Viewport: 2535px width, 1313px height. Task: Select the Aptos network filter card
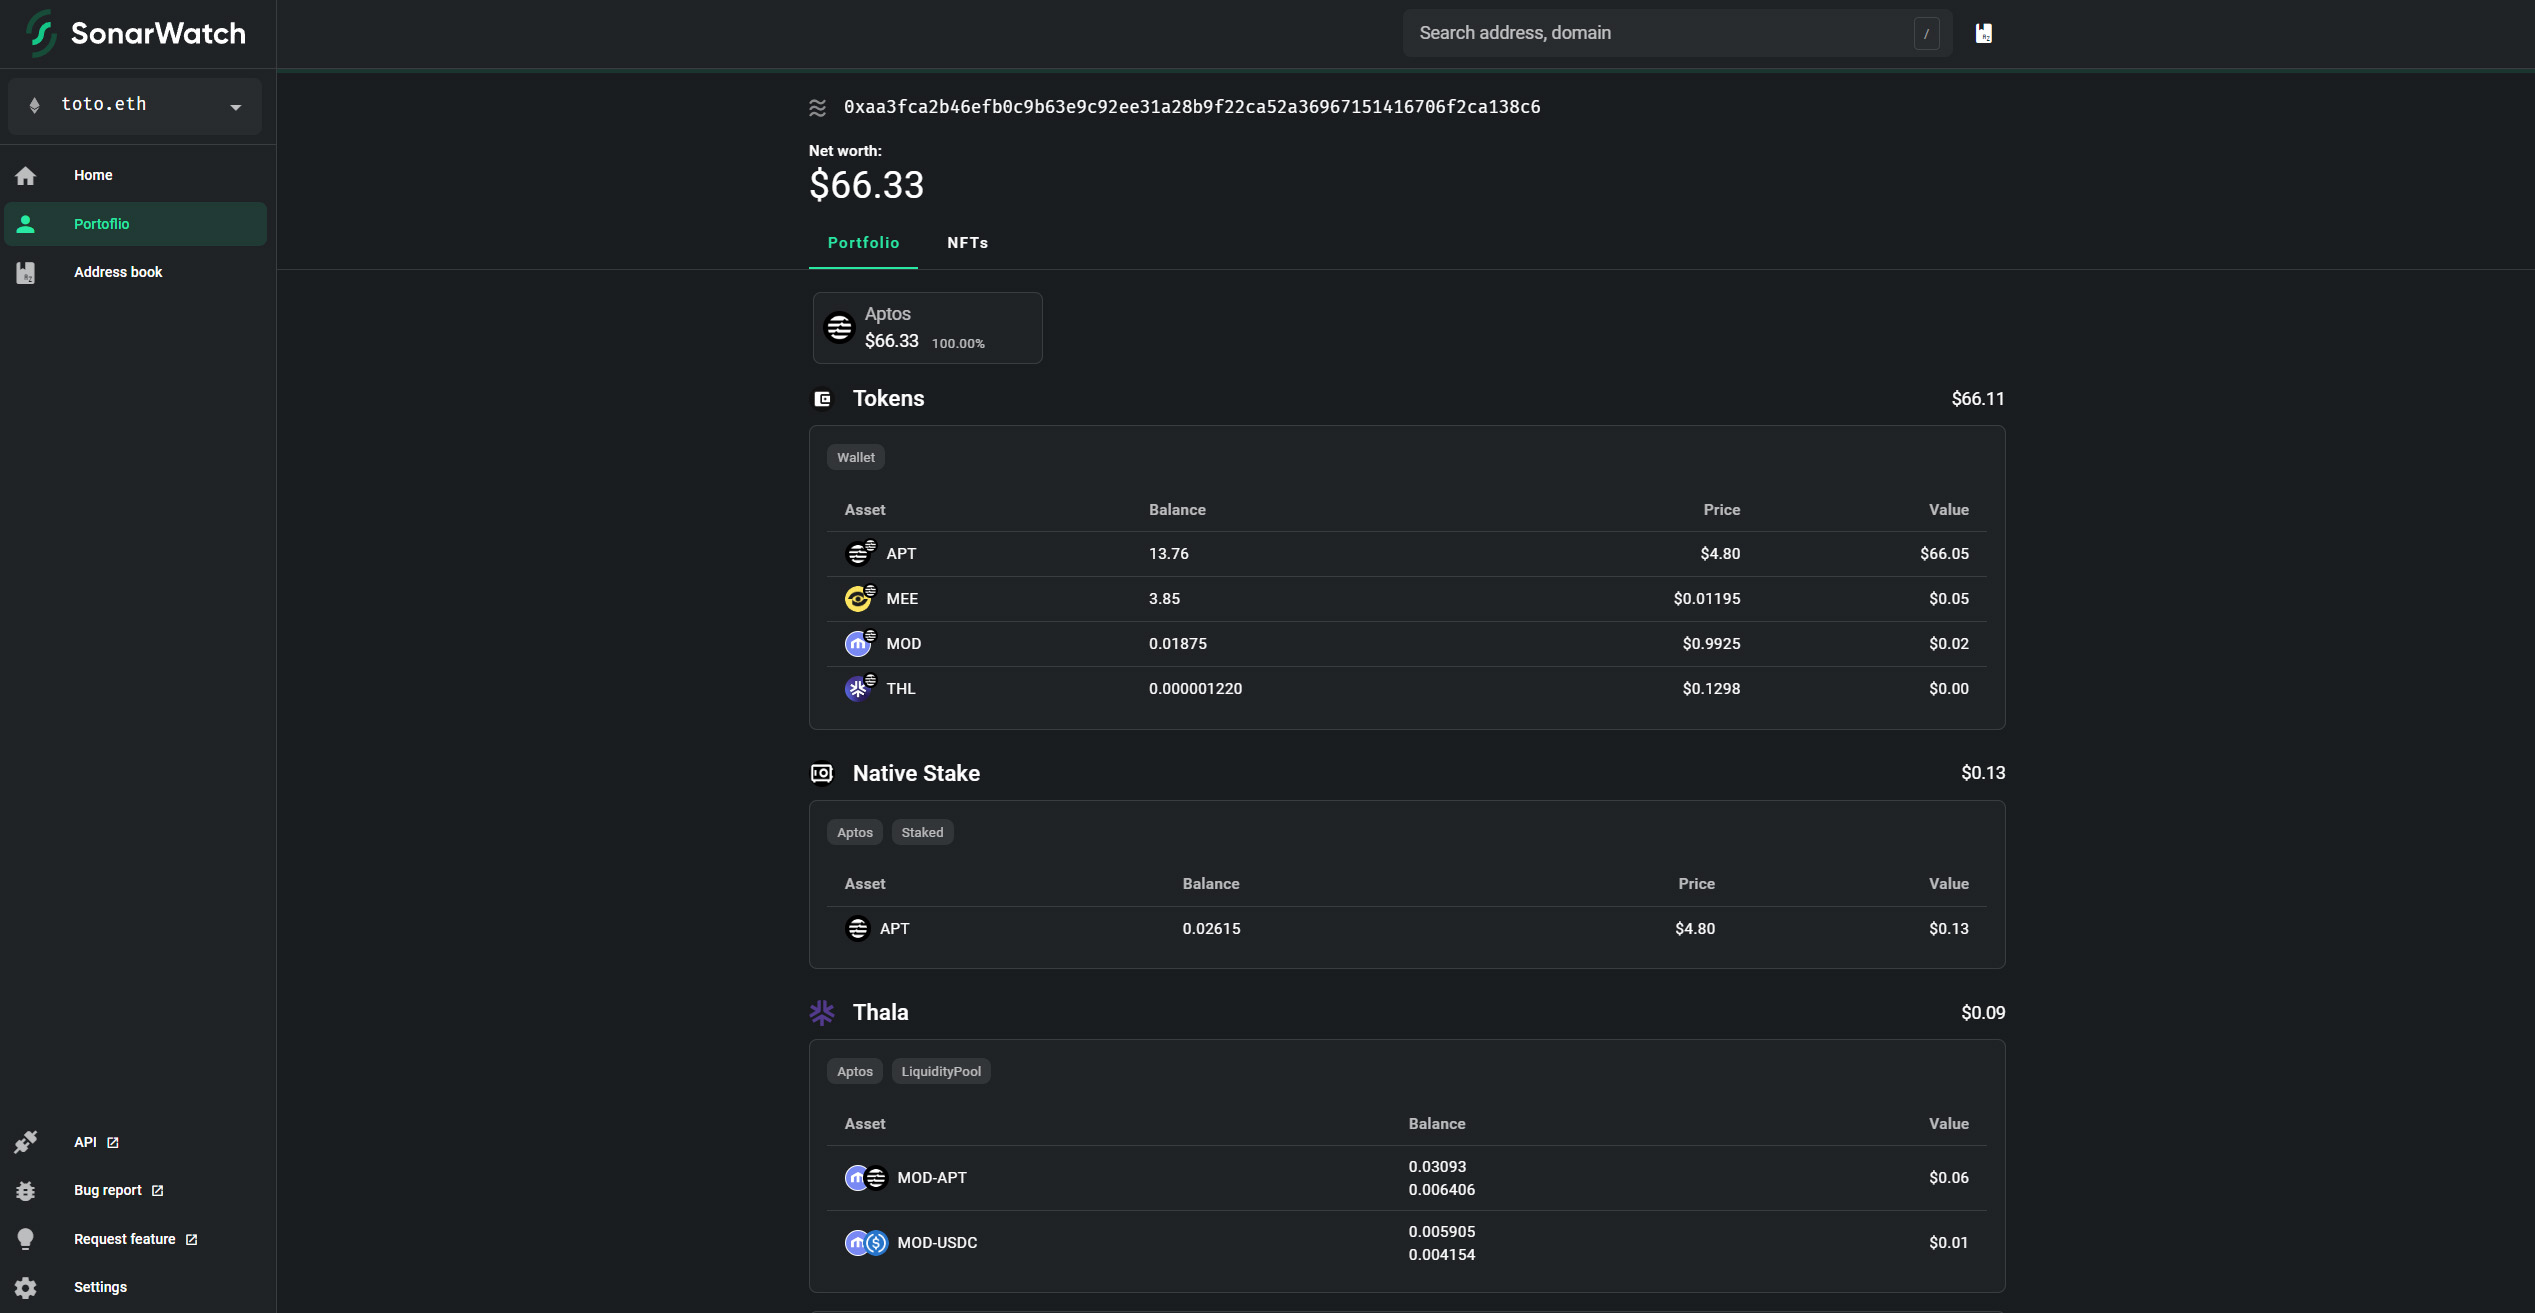pyautogui.click(x=927, y=328)
